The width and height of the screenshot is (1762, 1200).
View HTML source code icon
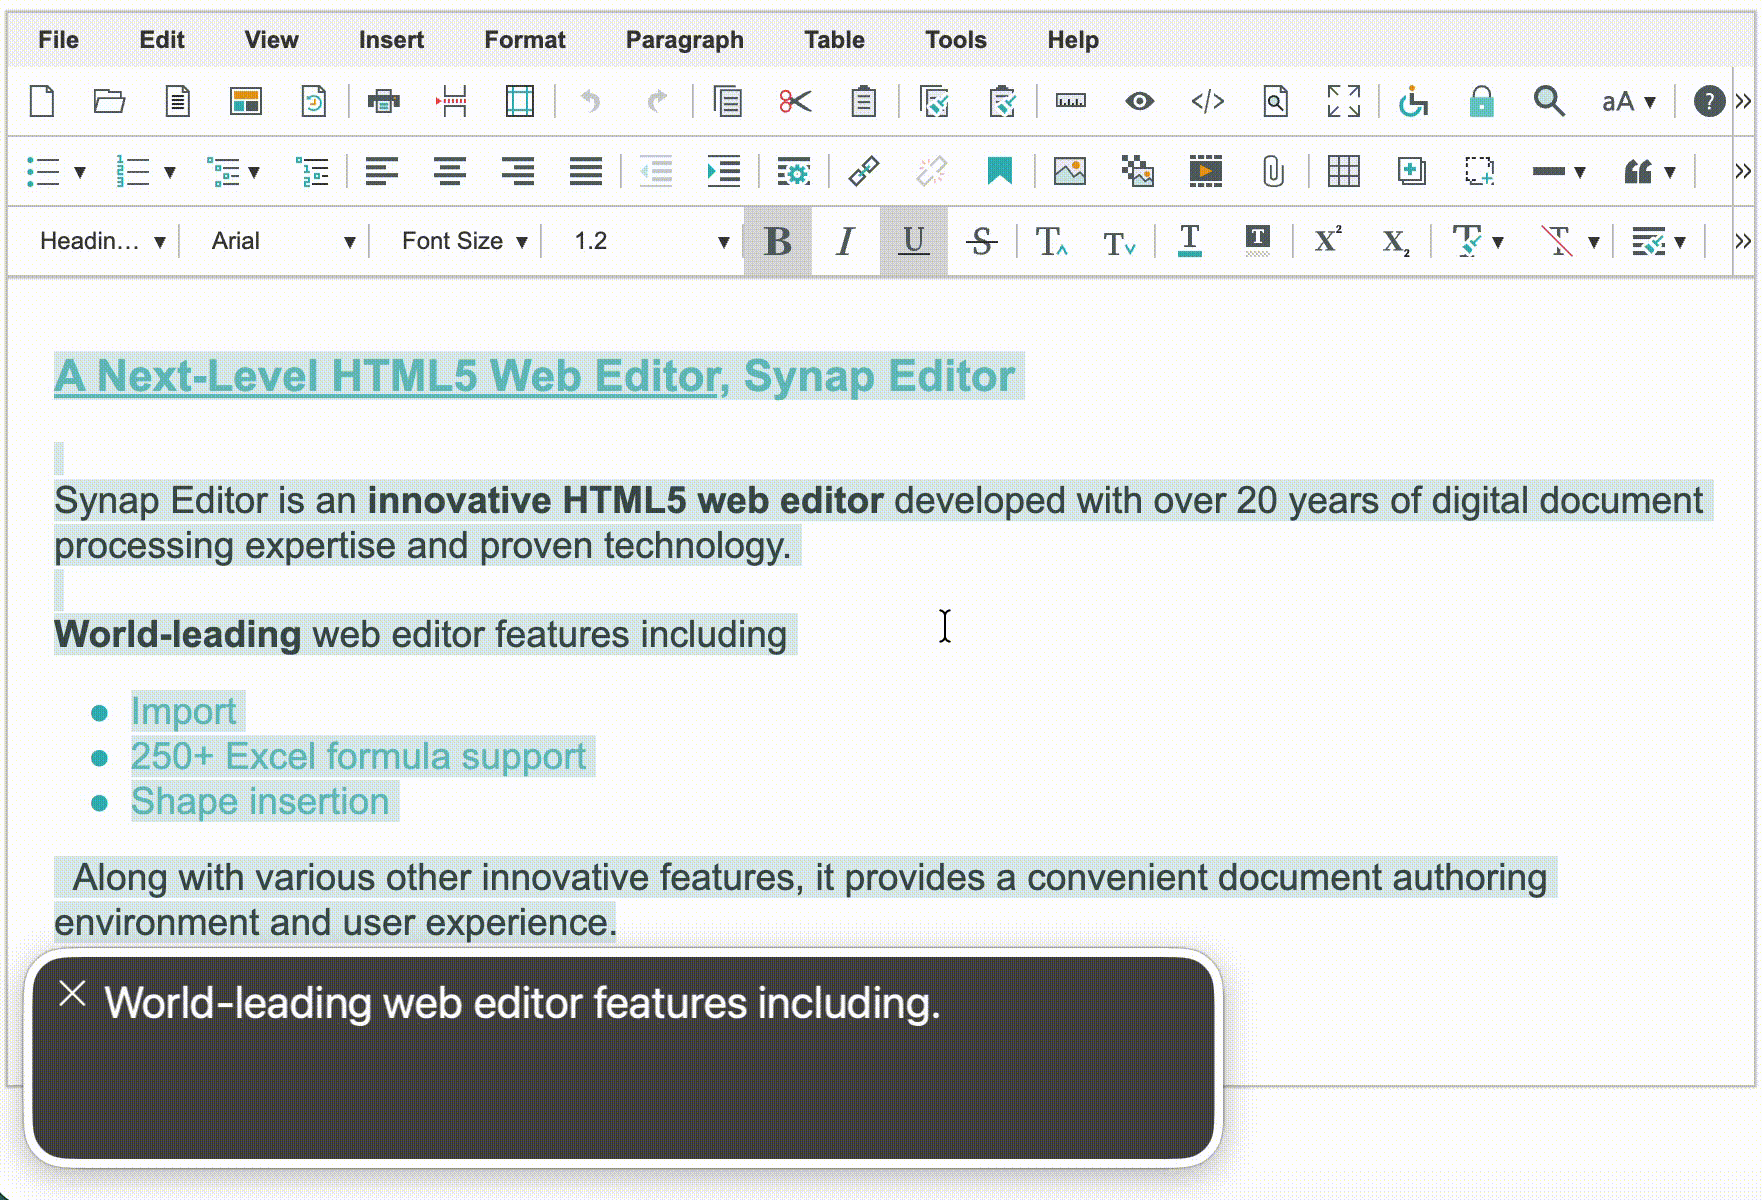click(x=1207, y=101)
